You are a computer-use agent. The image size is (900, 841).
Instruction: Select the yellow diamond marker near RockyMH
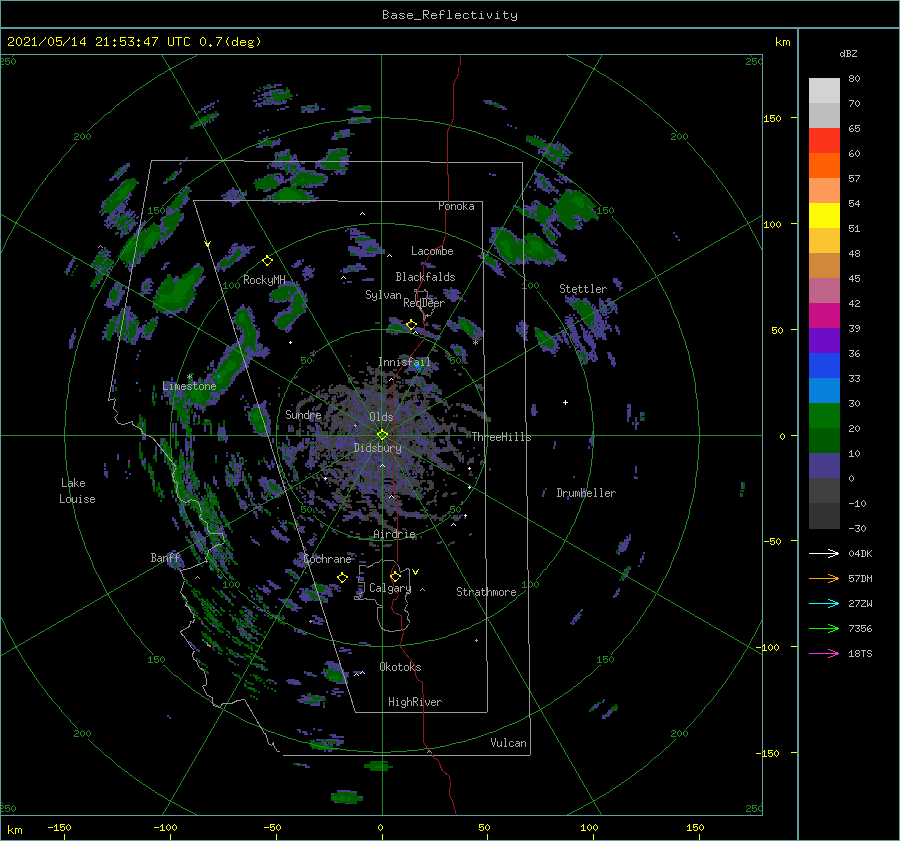267,261
